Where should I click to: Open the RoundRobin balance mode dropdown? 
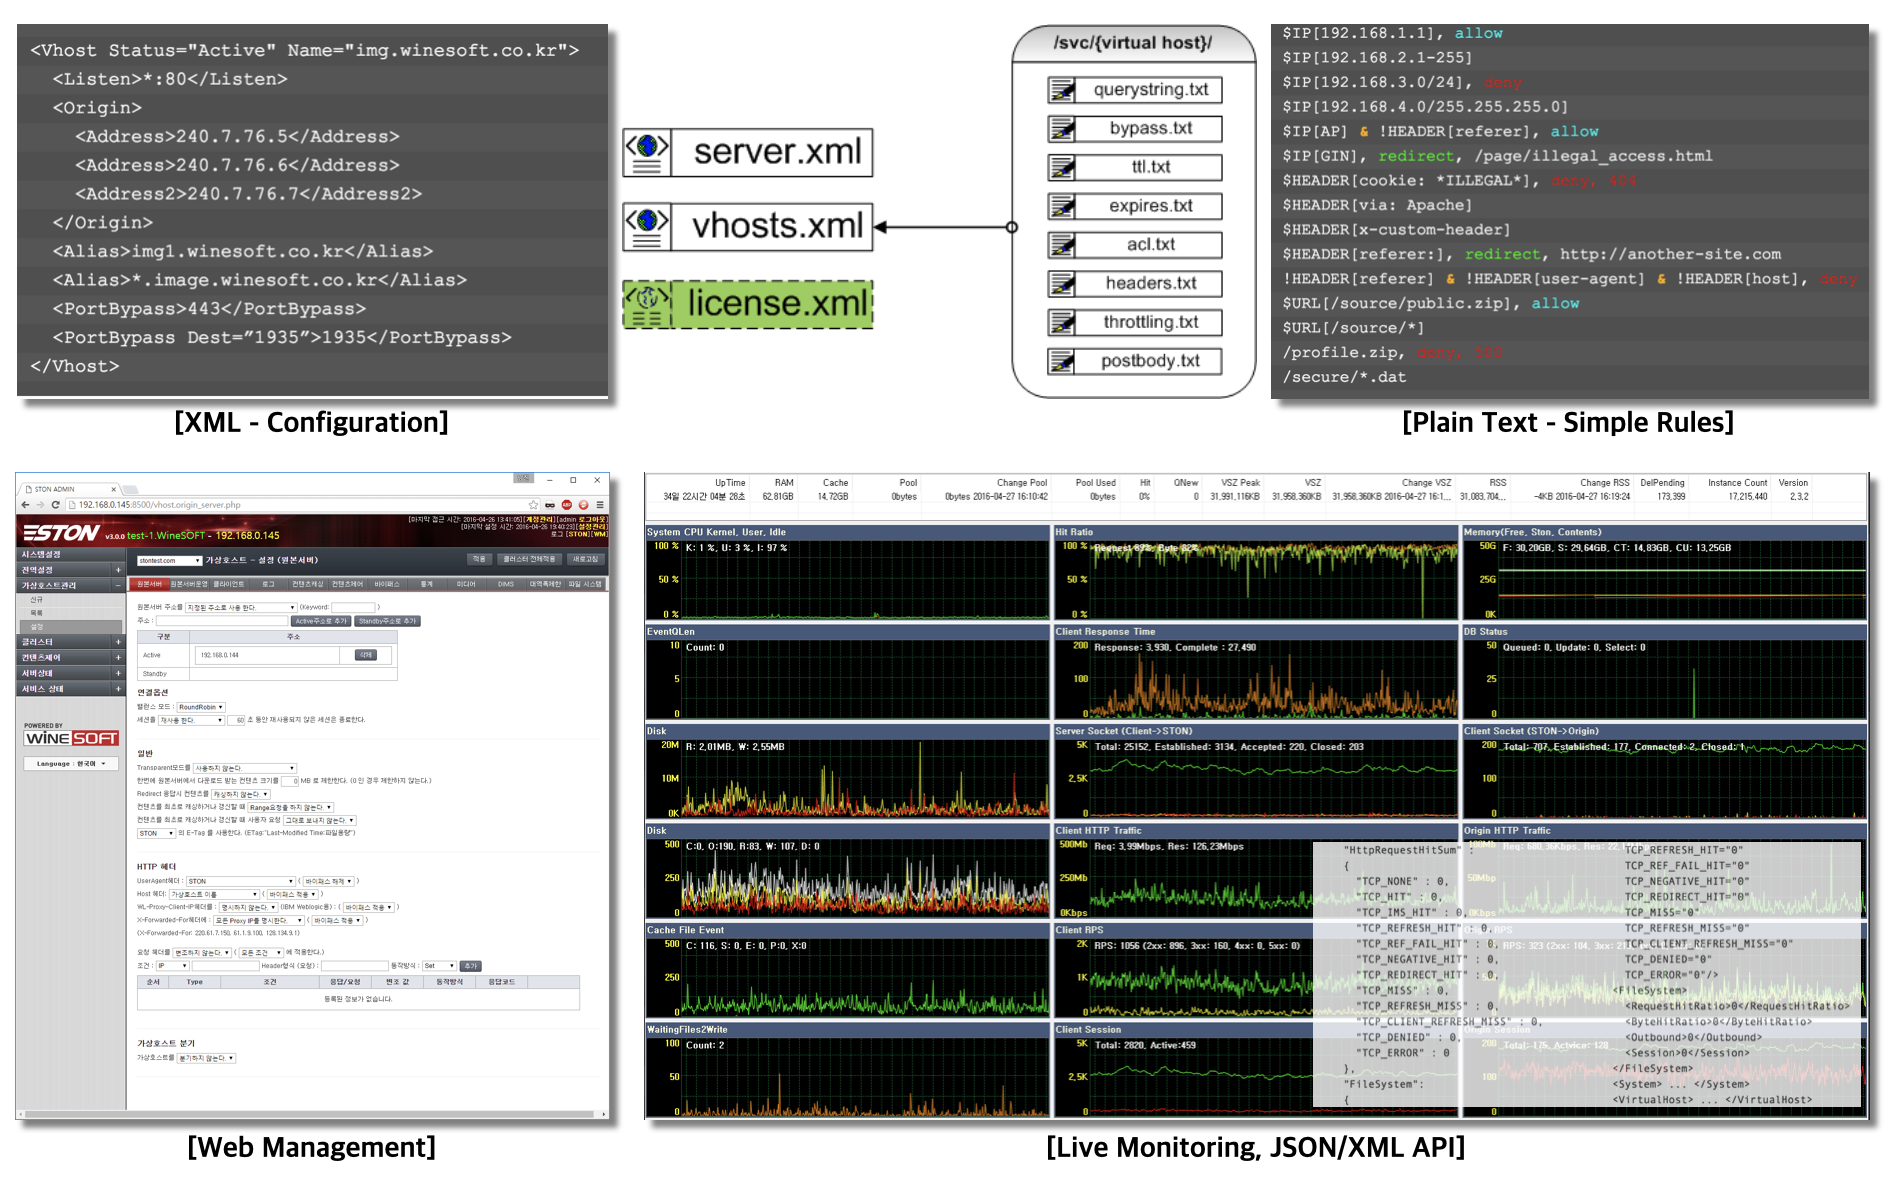click(201, 707)
